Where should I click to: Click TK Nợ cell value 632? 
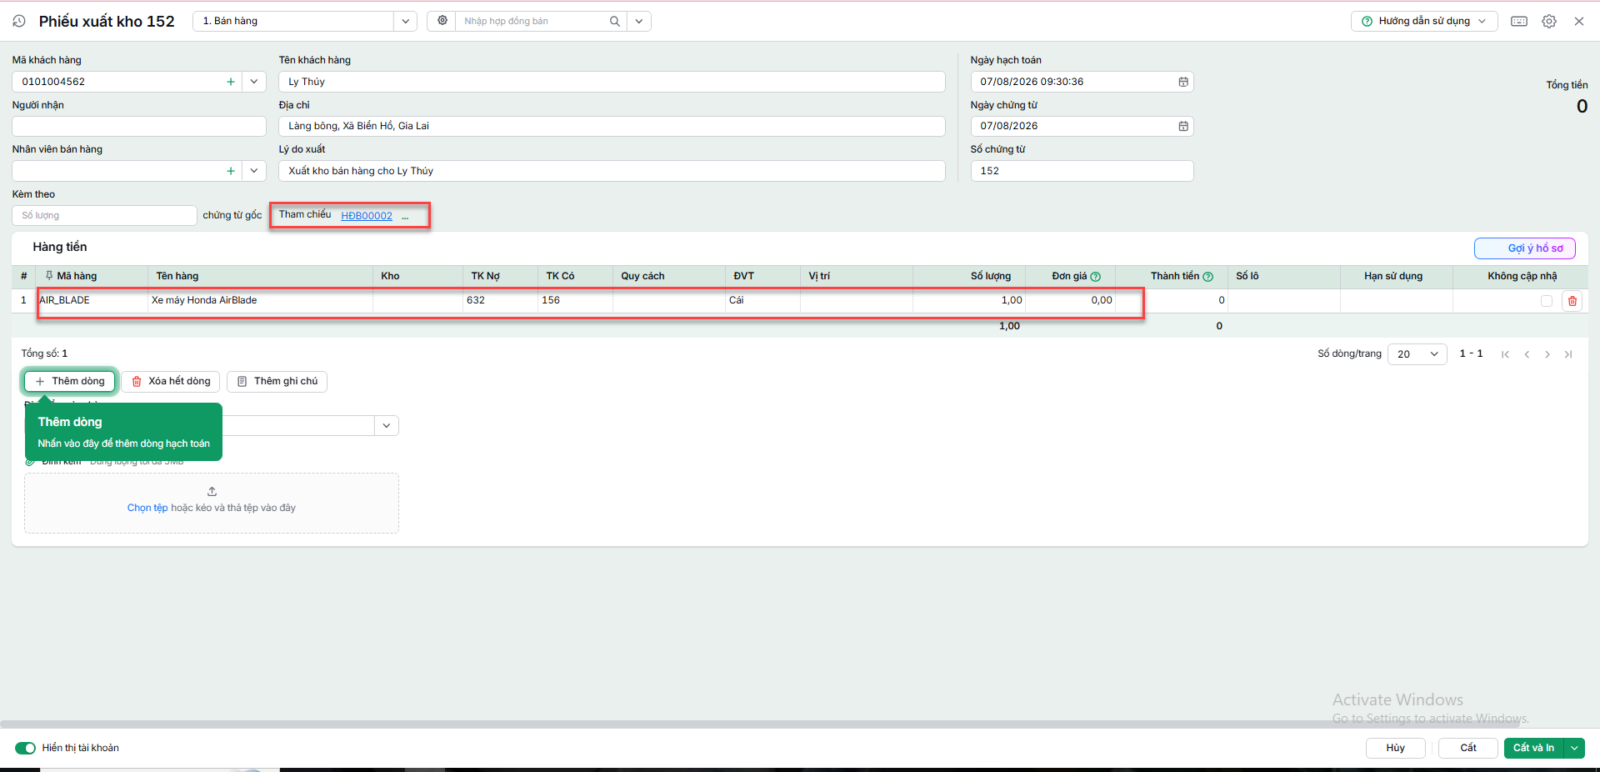[500, 300]
